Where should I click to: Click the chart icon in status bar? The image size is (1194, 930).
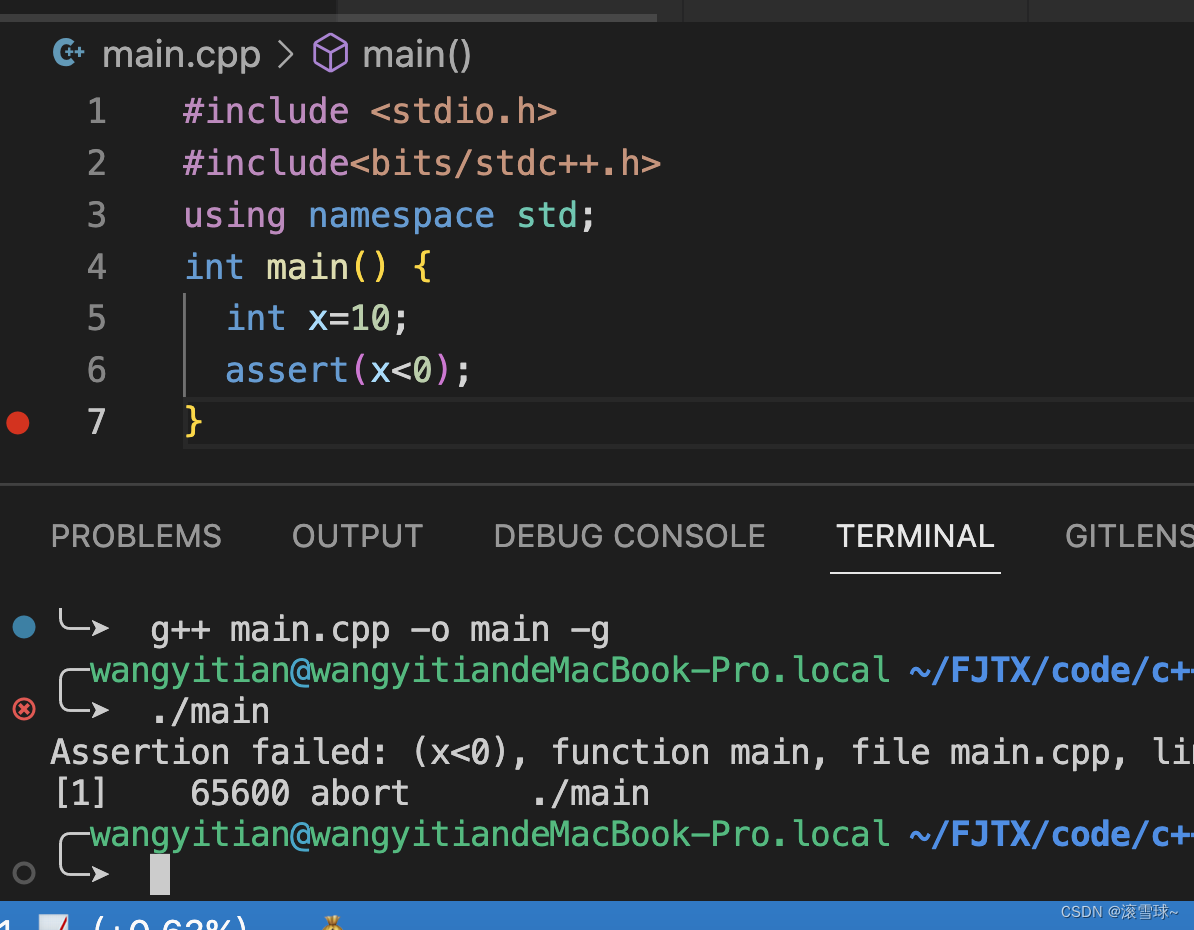(54, 922)
